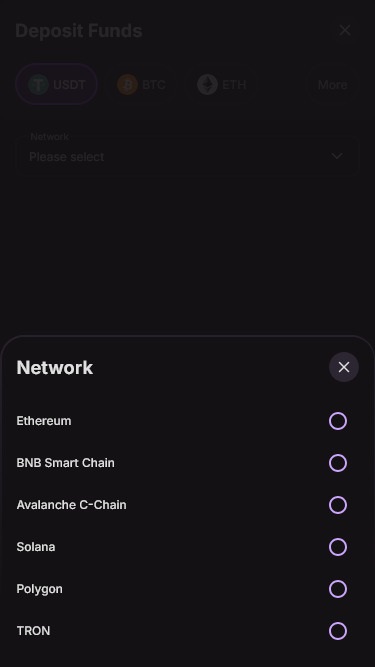
Task: Select the USDT currency tab
Action: 57,84
